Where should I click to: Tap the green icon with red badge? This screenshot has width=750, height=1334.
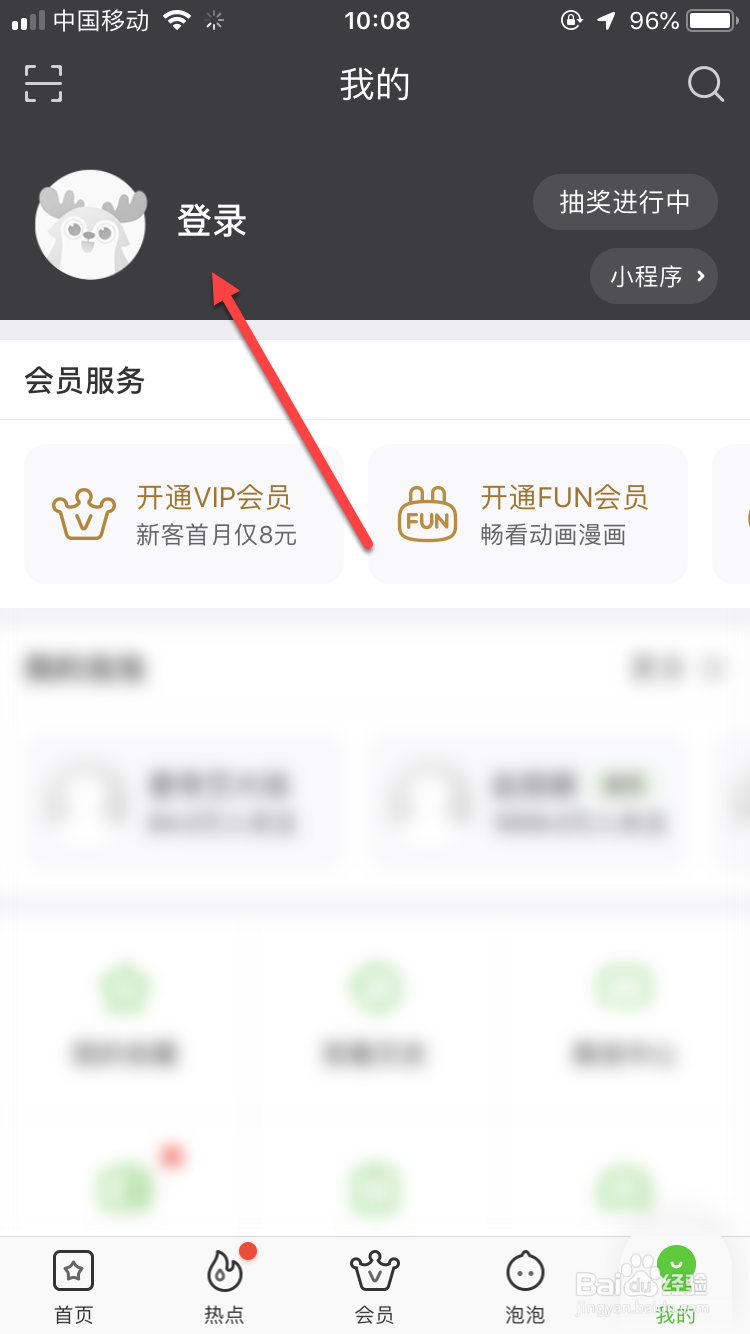click(x=125, y=1188)
